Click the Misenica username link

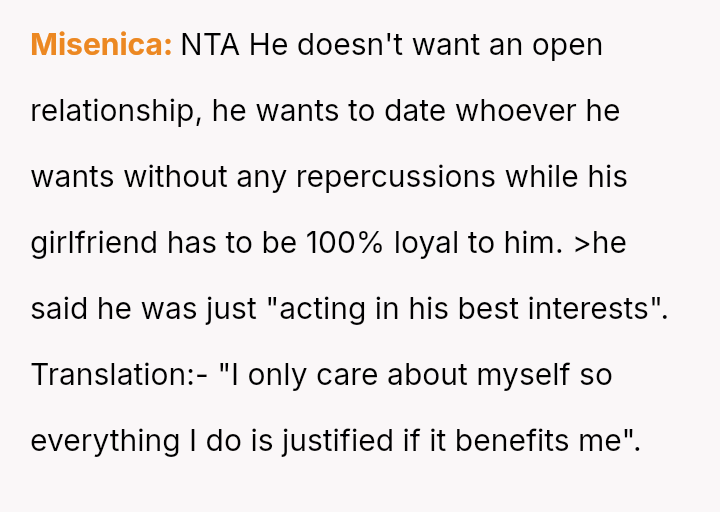pos(101,45)
